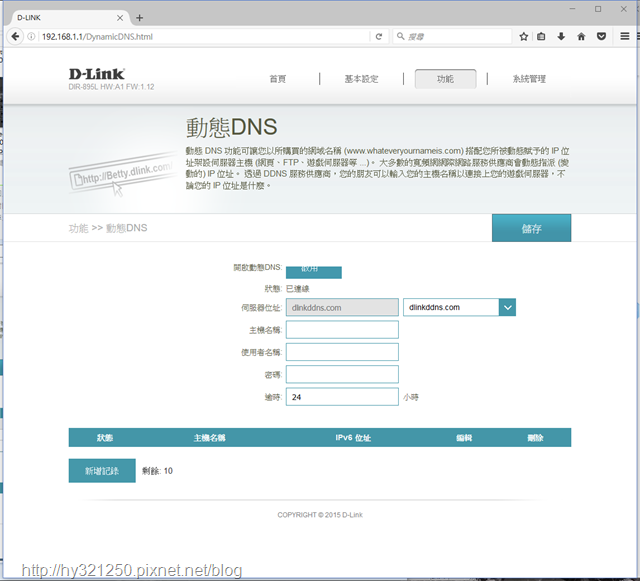Open the 基本設定 navigation tab
640x581 pixels.
[x=362, y=79]
